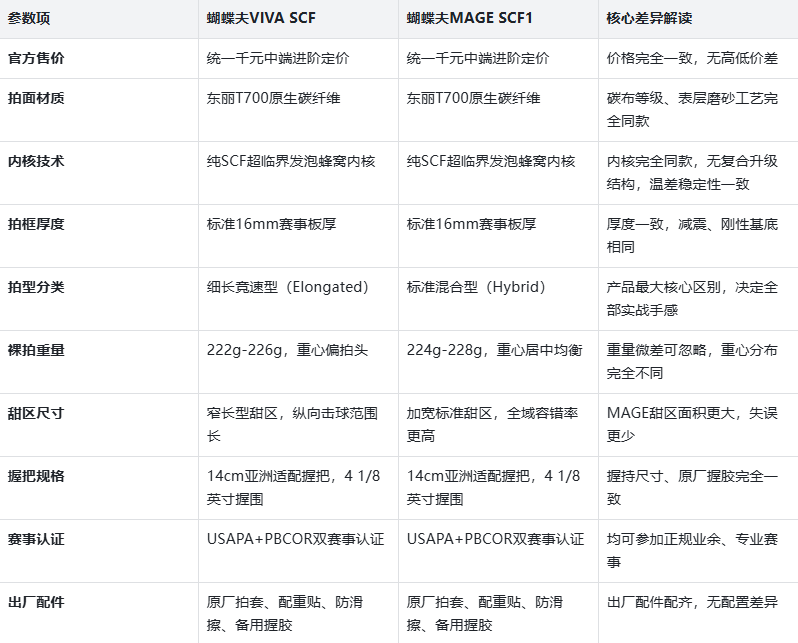Select the 内核技术 row label

36,161
